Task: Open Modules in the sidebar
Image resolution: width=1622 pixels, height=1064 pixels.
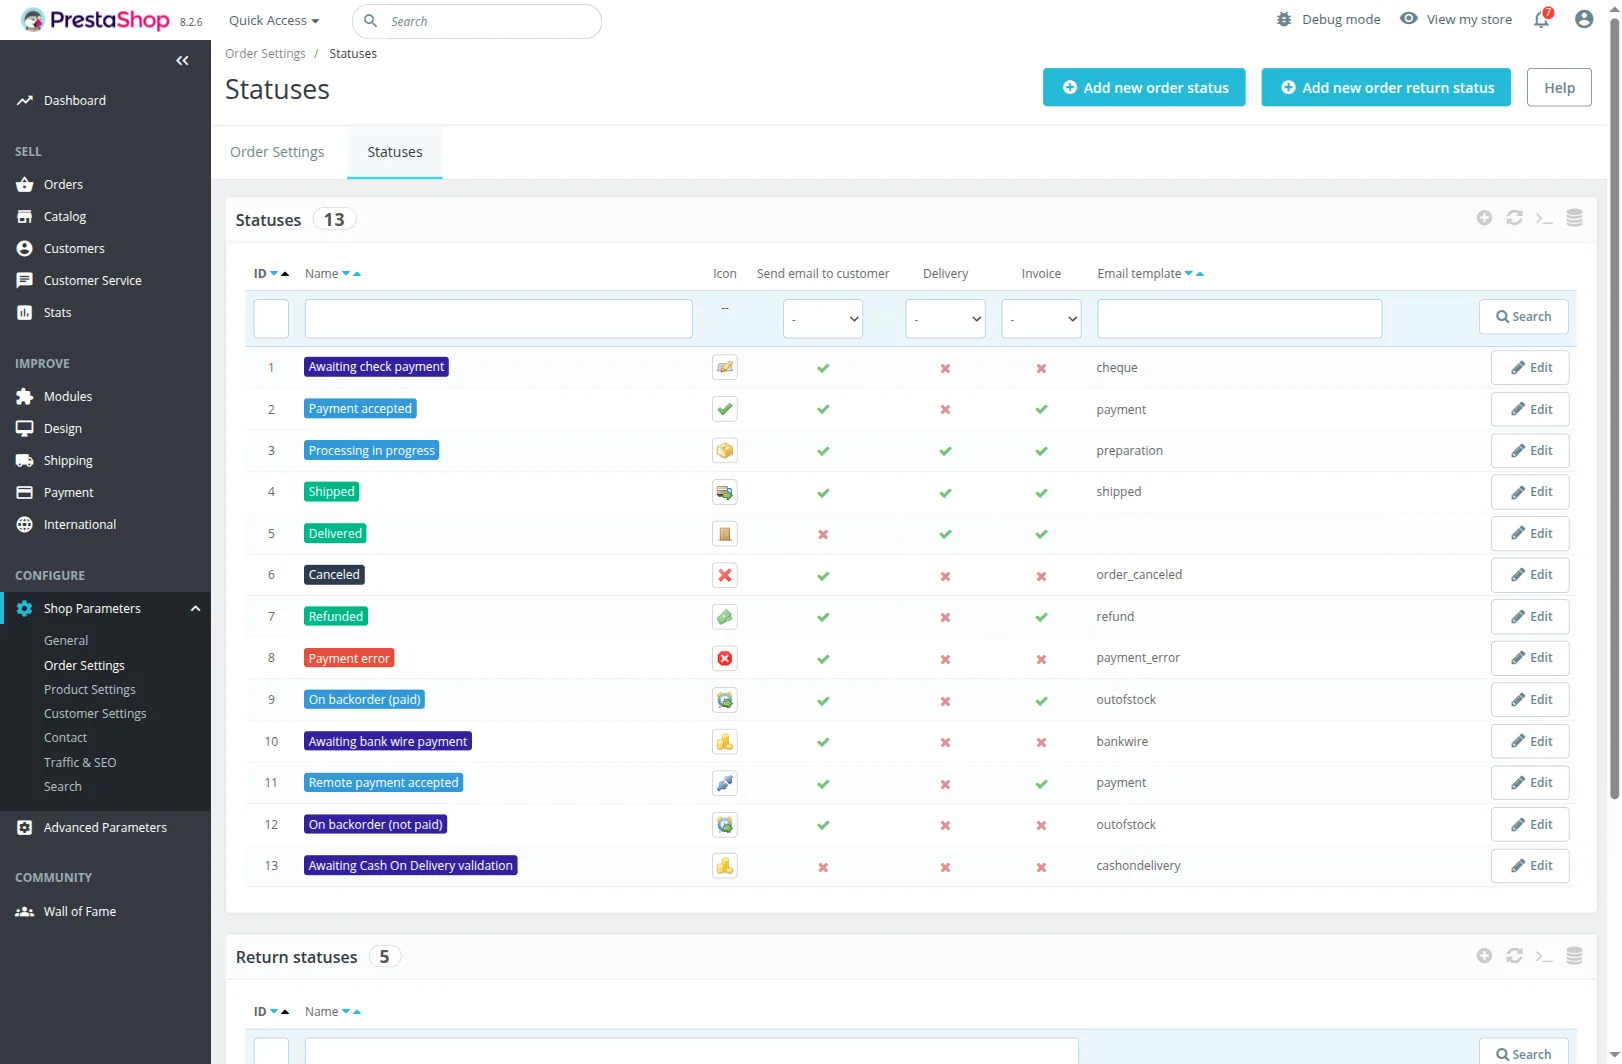Action: (68, 397)
